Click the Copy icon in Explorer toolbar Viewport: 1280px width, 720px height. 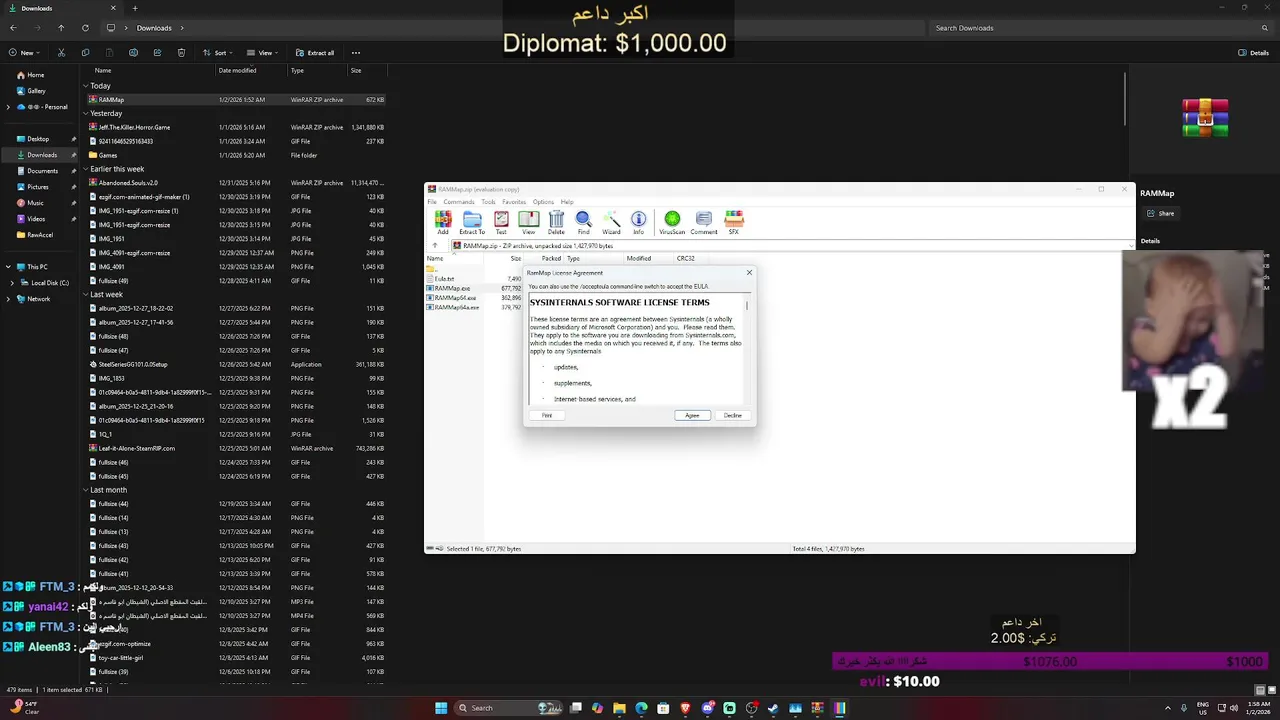85,53
